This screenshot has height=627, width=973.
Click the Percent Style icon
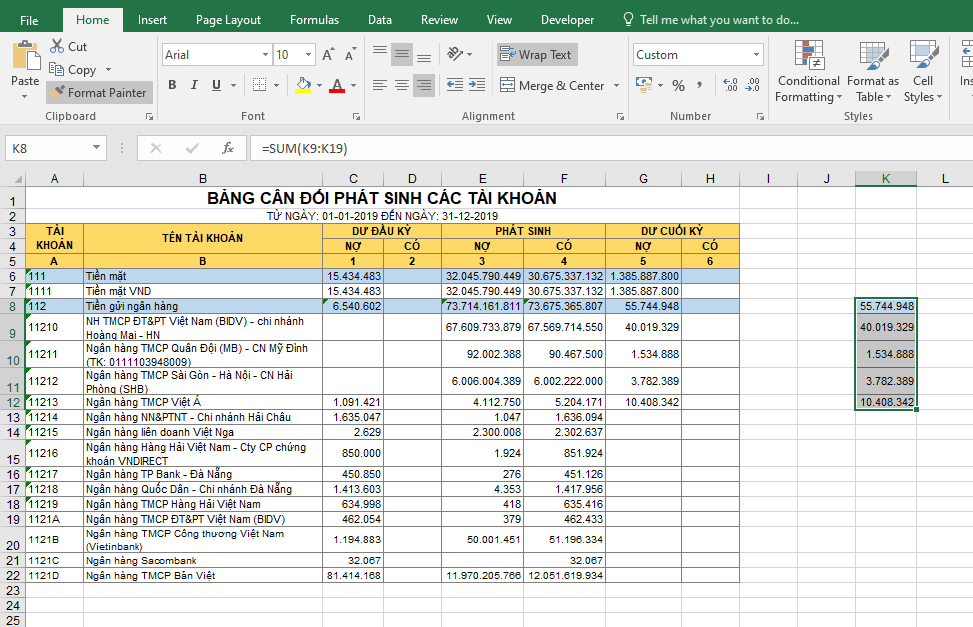click(x=678, y=86)
